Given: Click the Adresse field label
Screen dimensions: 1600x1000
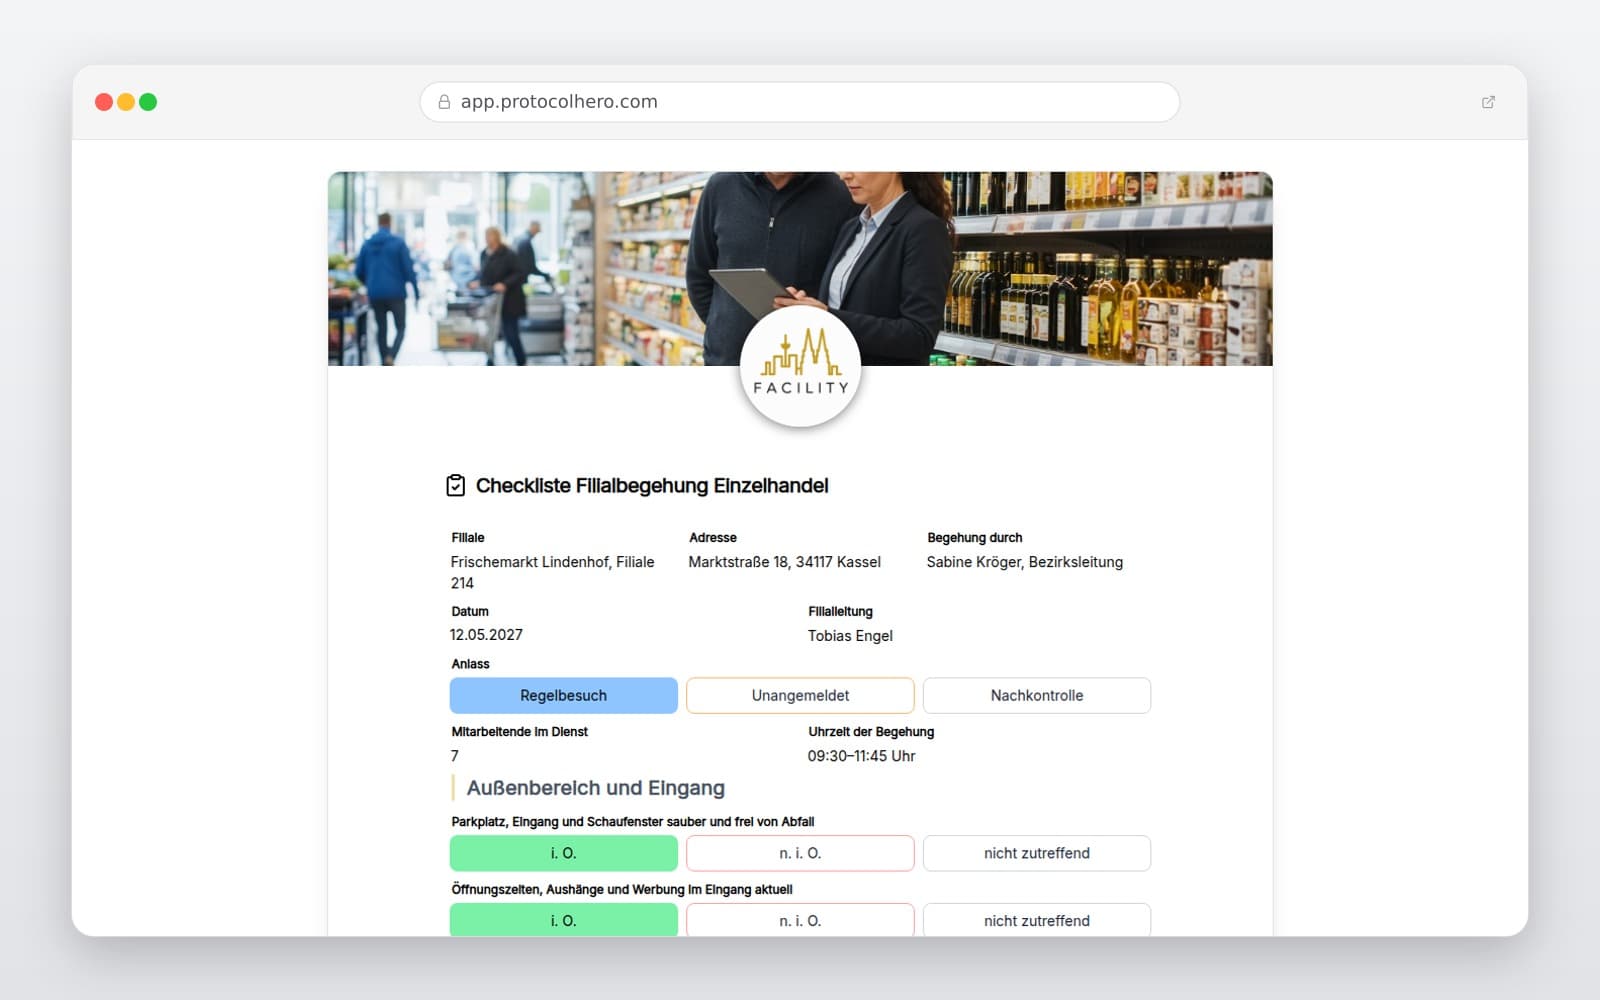Looking at the screenshot, I should (713, 538).
